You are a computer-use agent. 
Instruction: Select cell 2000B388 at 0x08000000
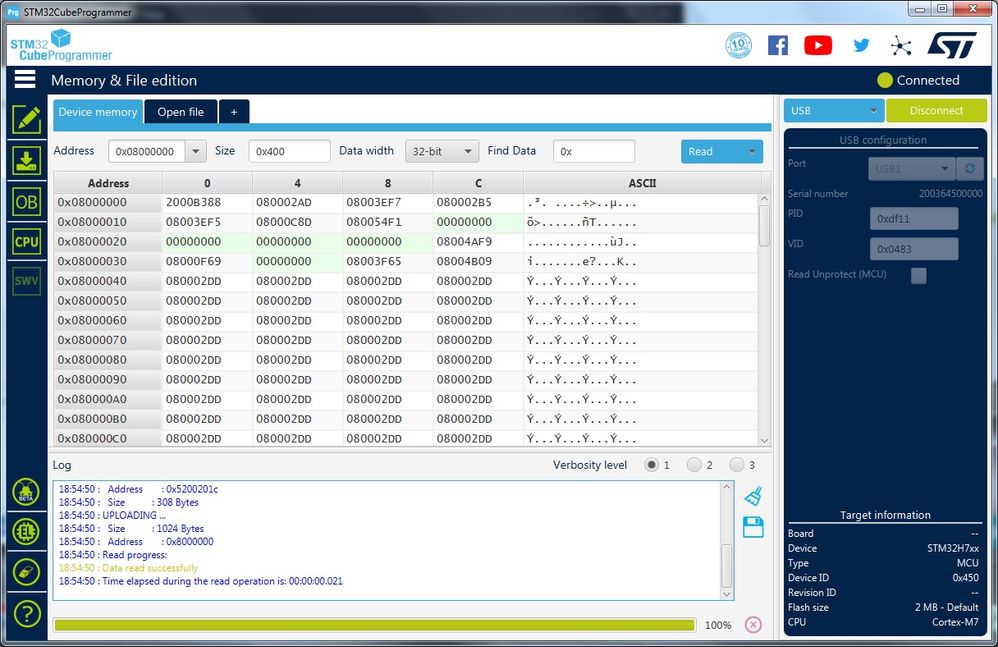coord(207,202)
